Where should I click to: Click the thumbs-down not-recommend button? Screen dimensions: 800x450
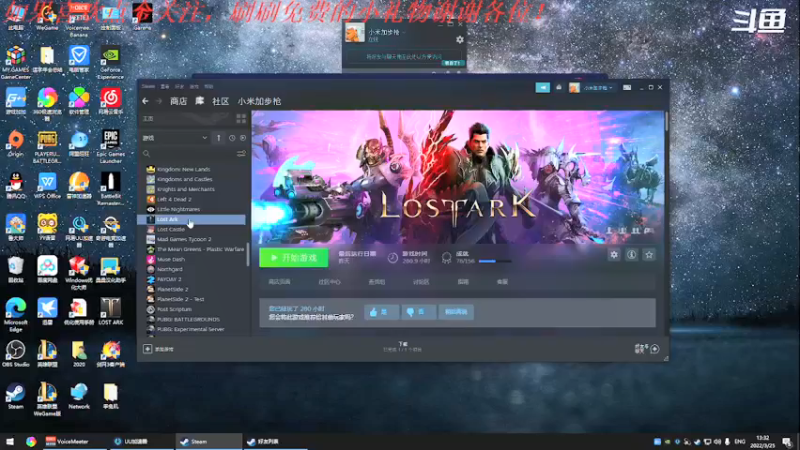tap(418, 312)
